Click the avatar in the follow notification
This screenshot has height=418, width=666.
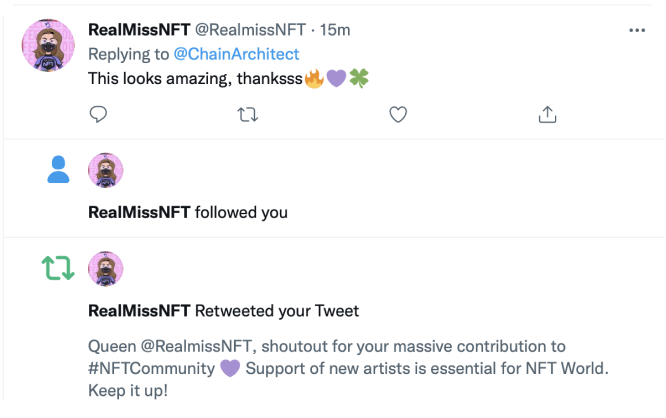[x=106, y=170]
